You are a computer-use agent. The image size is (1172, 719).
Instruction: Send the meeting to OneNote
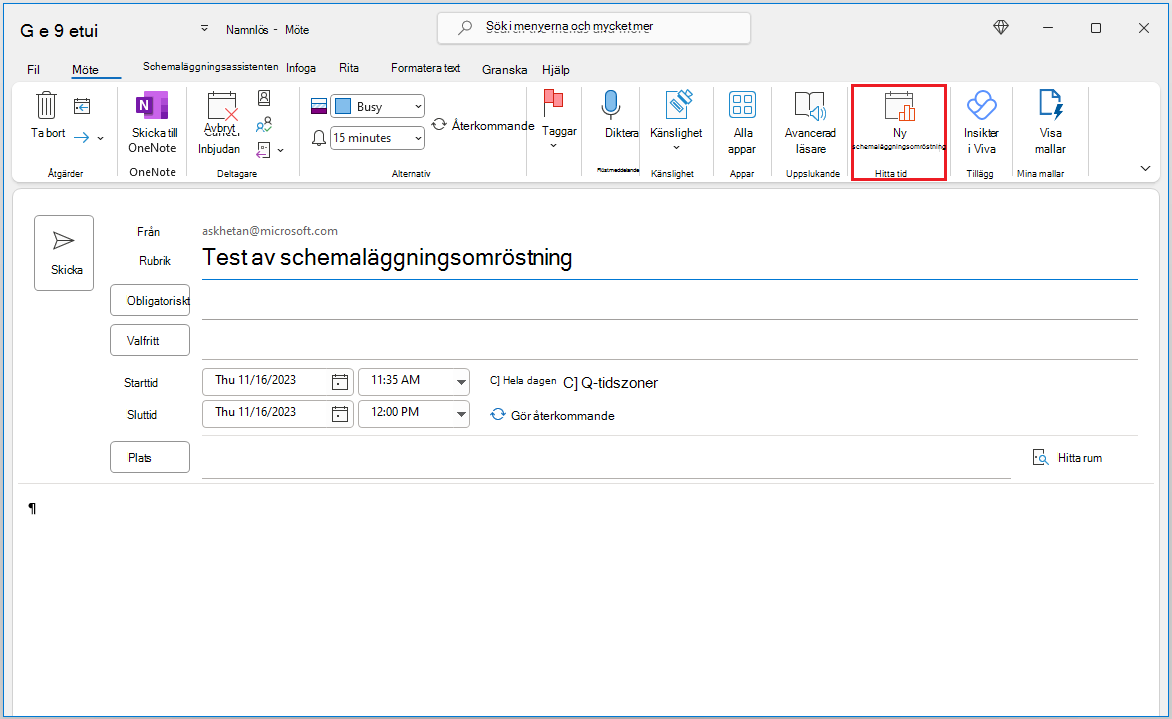152,123
